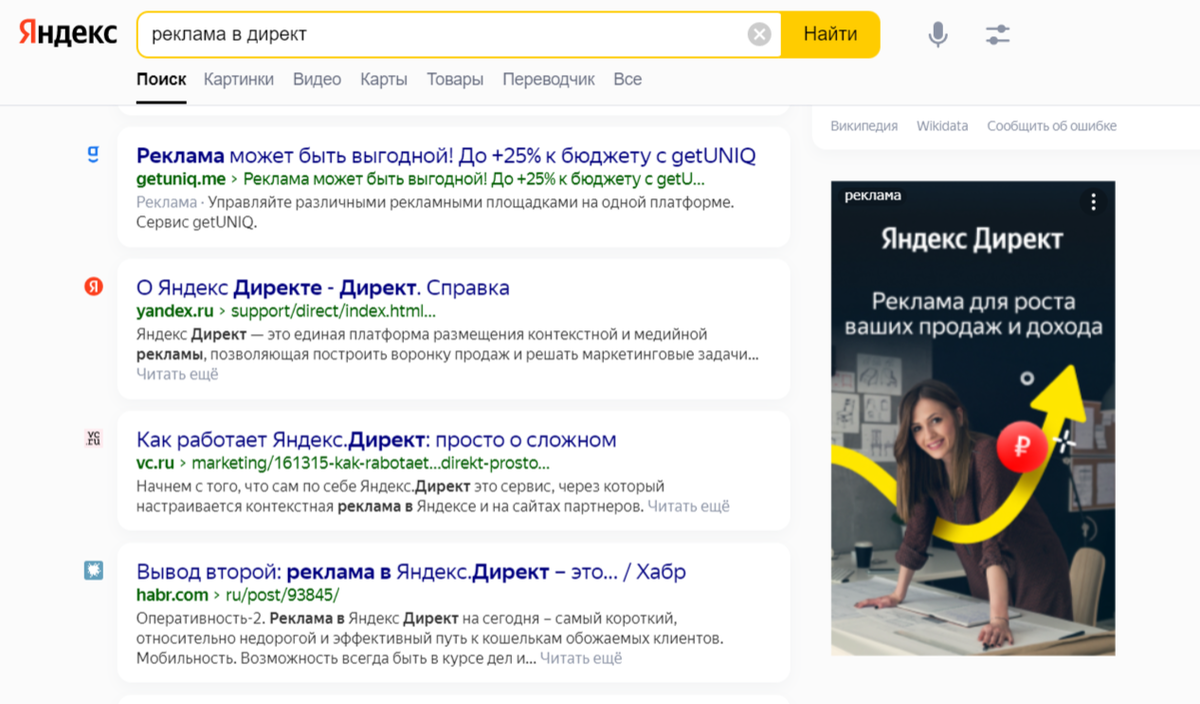The image size is (1200, 704).
Task: Clear the search query with the X icon
Action: click(759, 35)
